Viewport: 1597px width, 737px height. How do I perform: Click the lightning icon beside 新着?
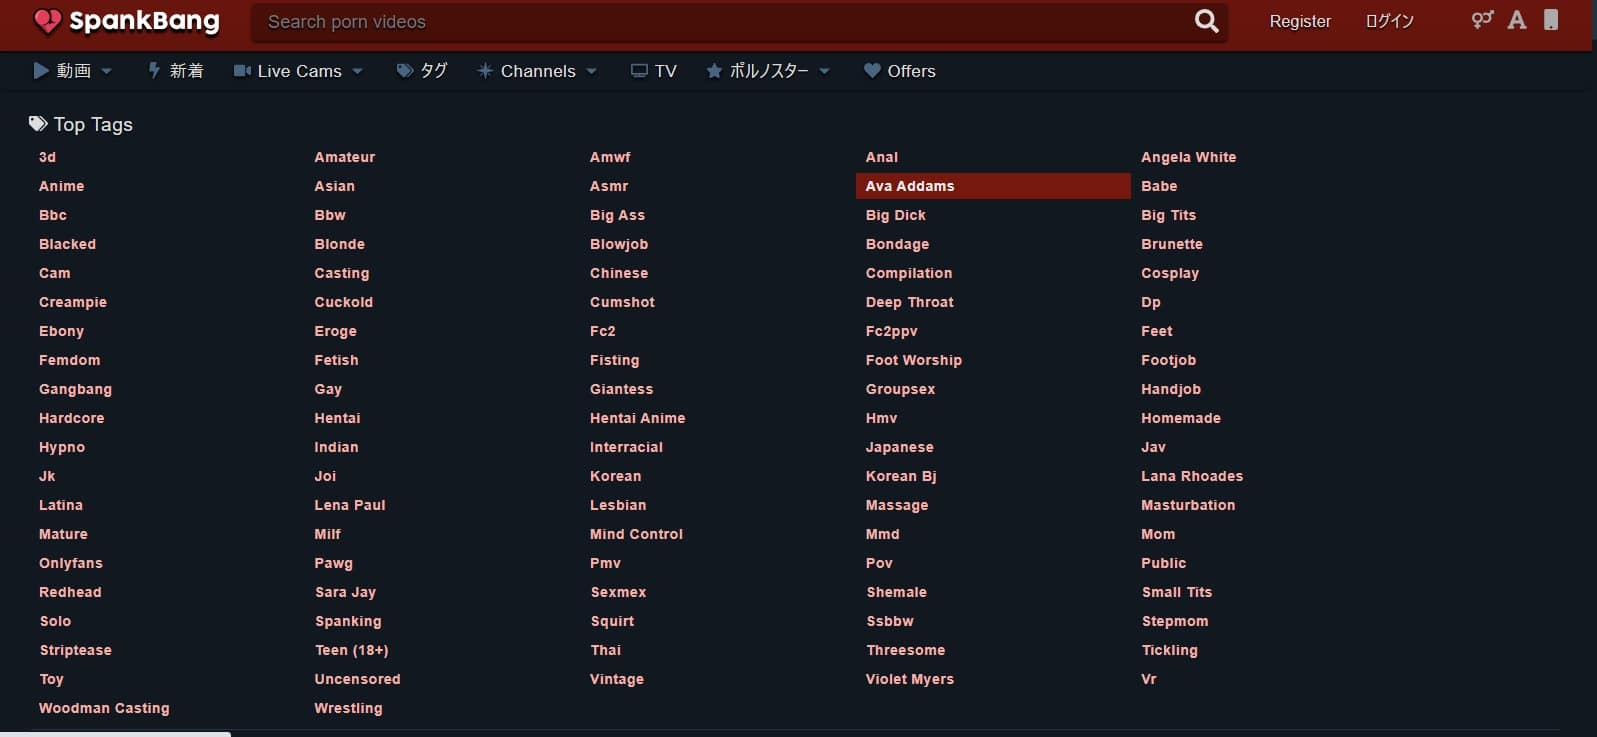coord(154,71)
